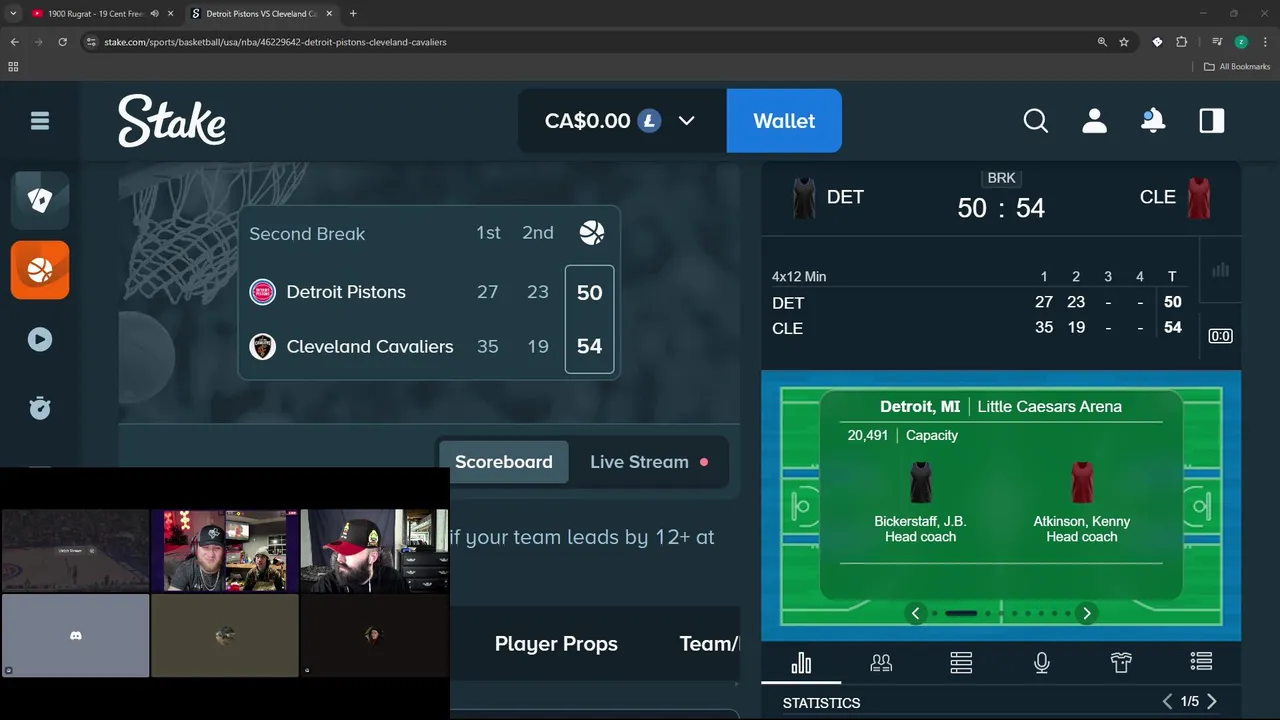Viewport: 1280px width, 720px height.
Task: Click the 0:0 score toggle icon
Action: 1220,336
